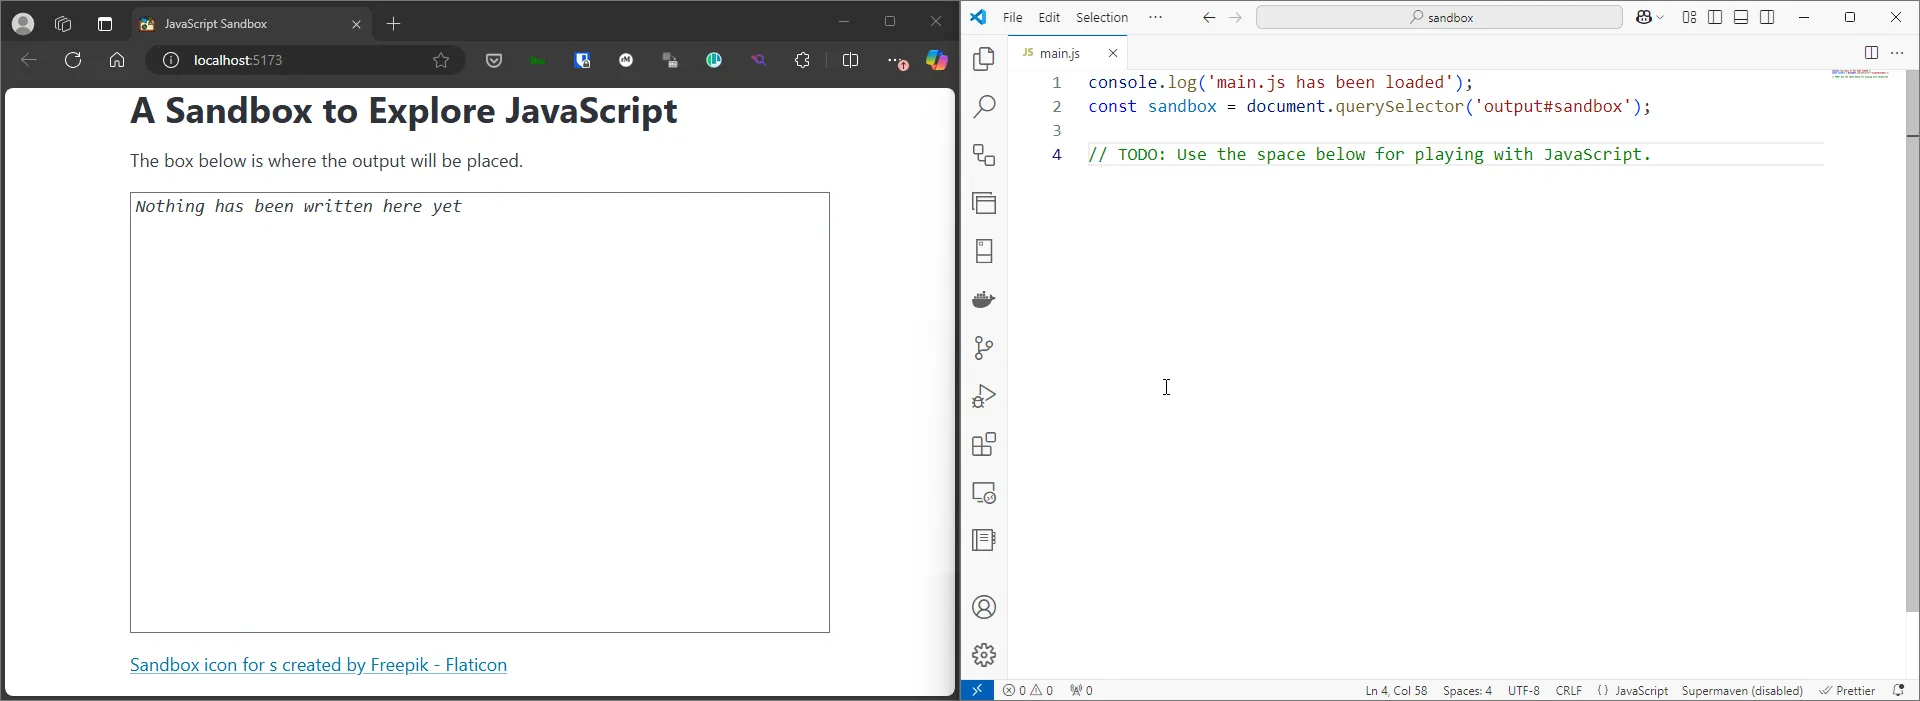Click the VS Code sandbox command center search
This screenshot has height=701, width=1920.
click(x=1439, y=17)
